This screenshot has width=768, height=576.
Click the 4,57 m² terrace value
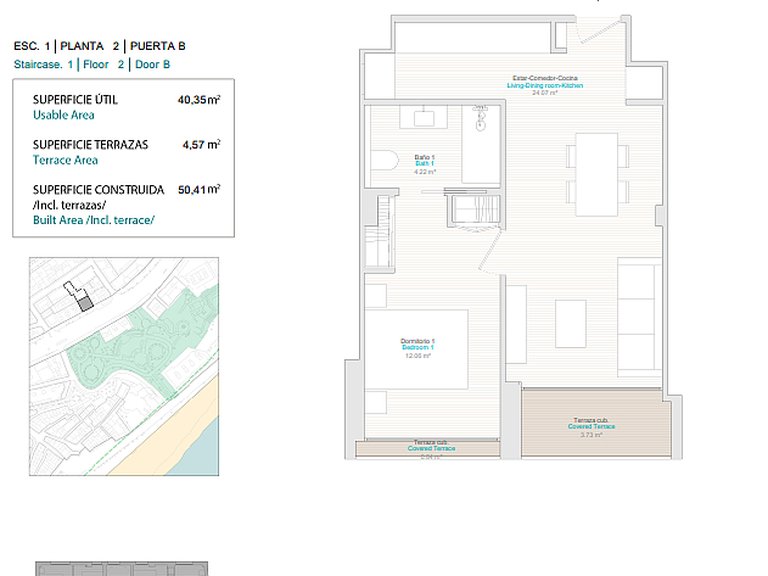coord(201,144)
